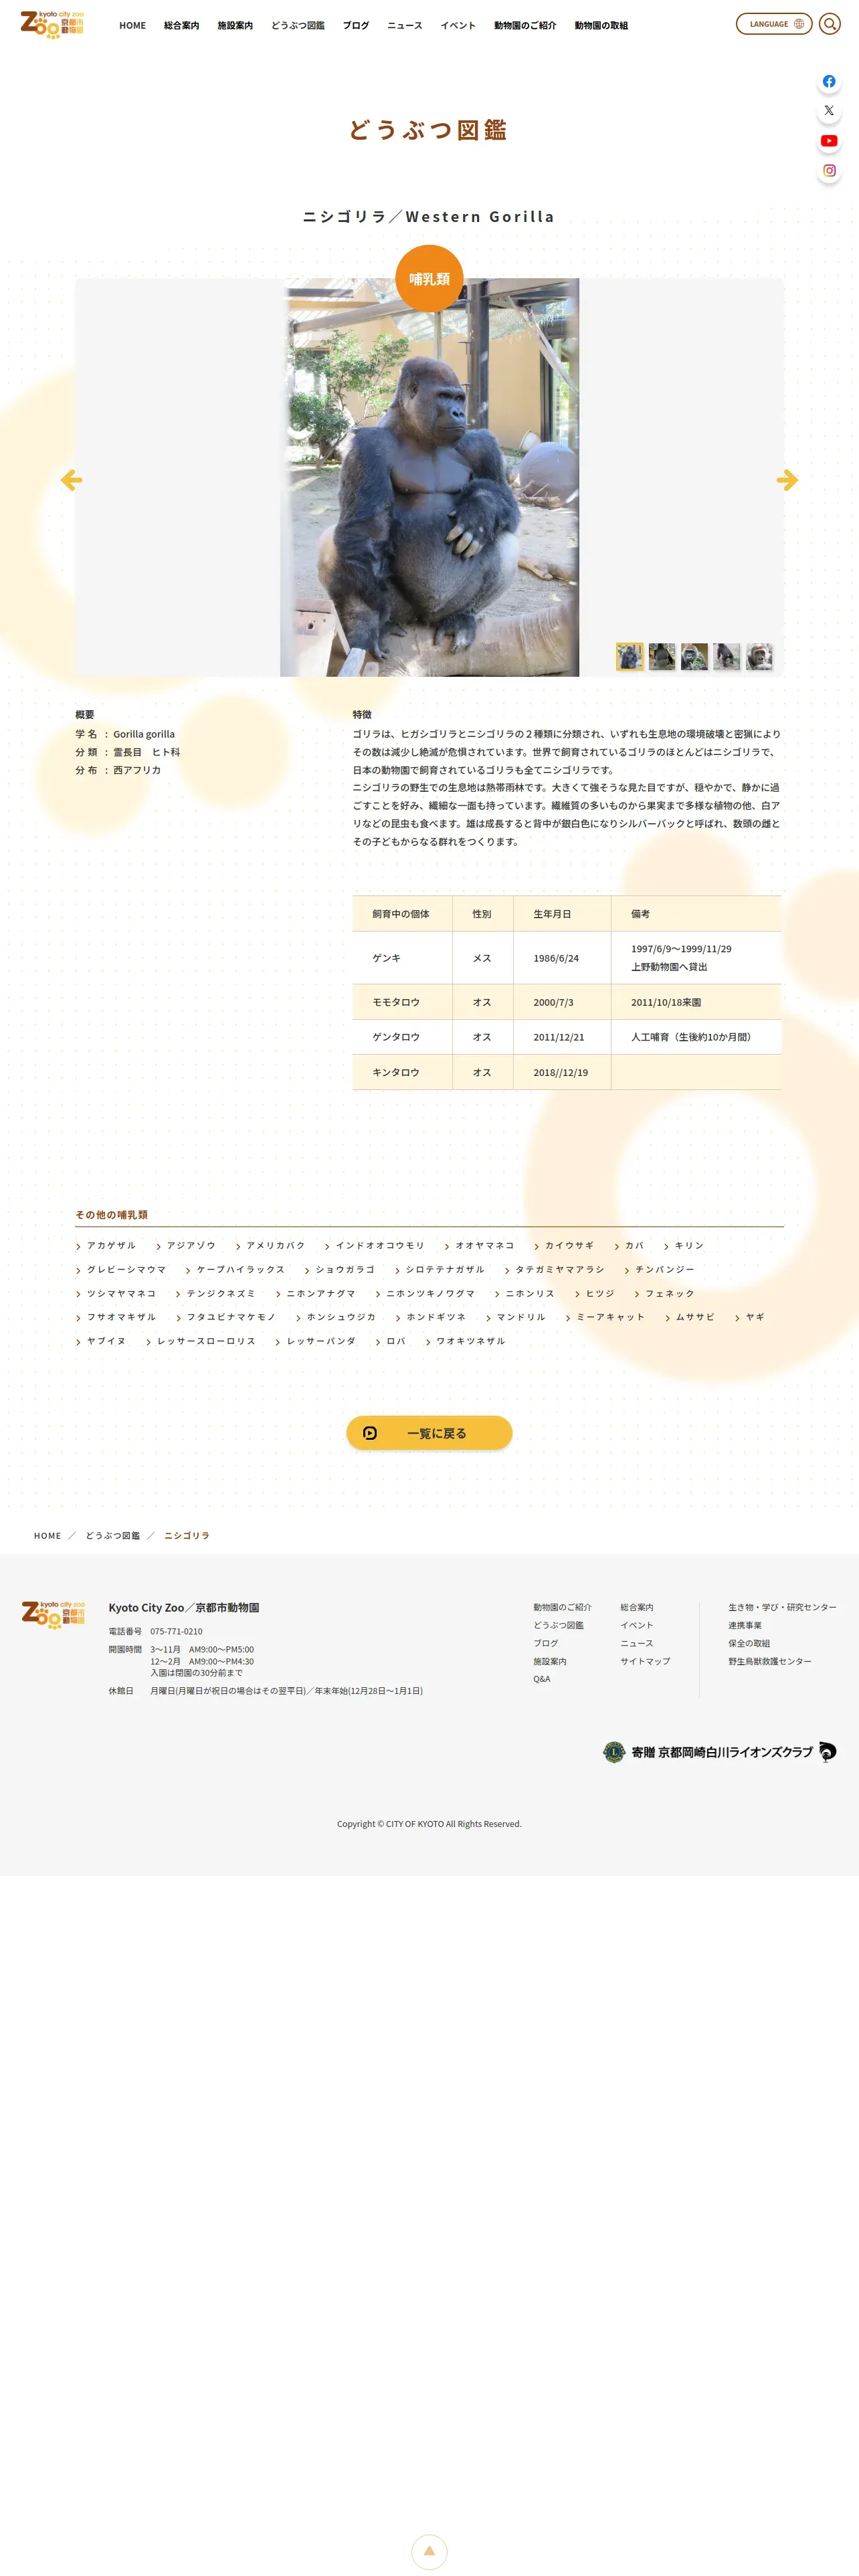Open the アジアゾウ animal link

coord(186,1246)
